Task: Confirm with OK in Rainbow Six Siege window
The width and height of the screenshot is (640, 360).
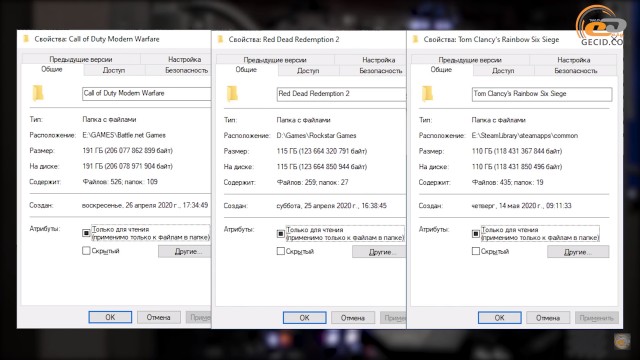Action: (500, 318)
